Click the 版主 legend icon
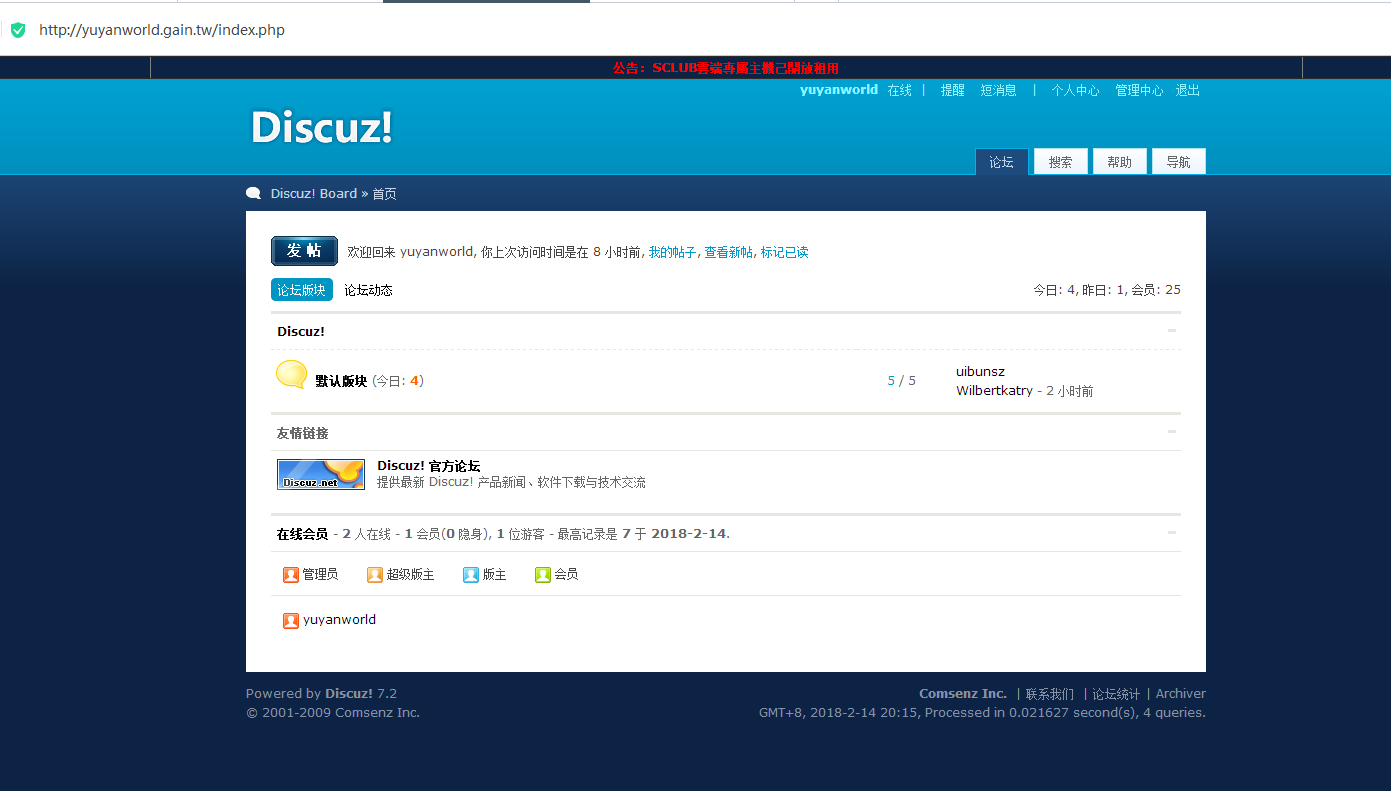The width and height of the screenshot is (1391, 791). (471, 575)
